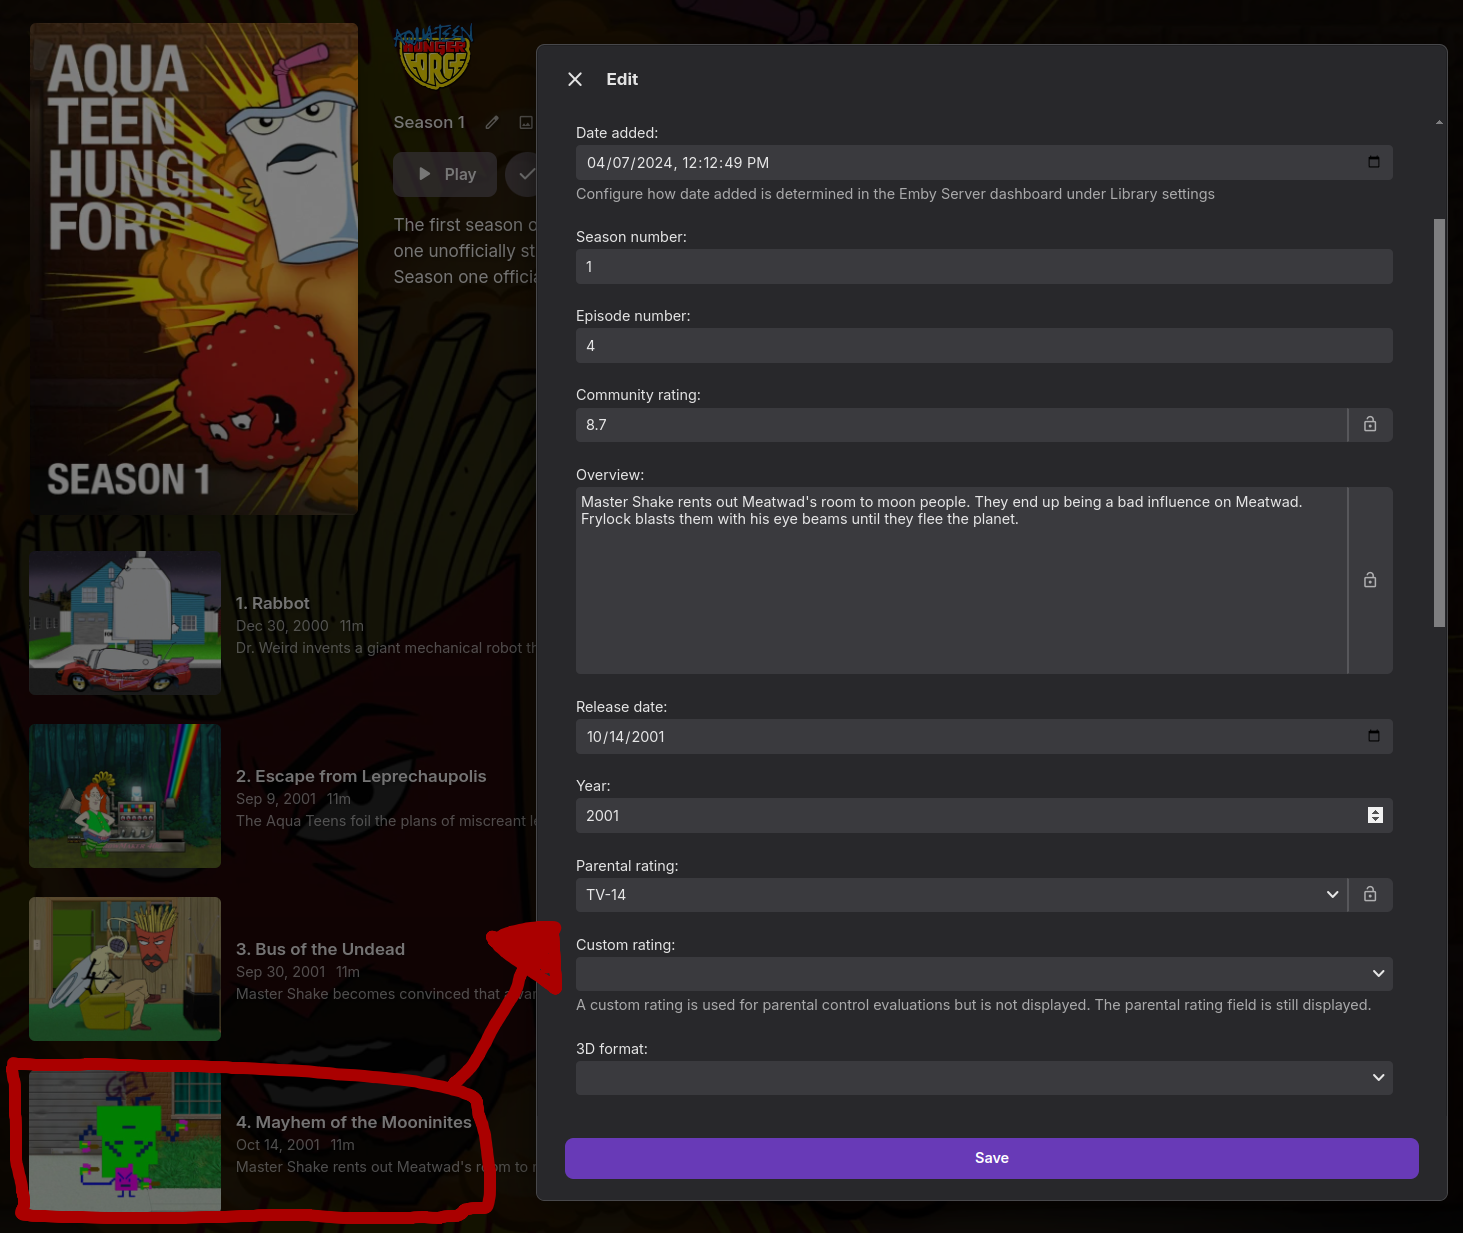
Task: Close the Edit dialog with X icon
Action: (x=575, y=79)
